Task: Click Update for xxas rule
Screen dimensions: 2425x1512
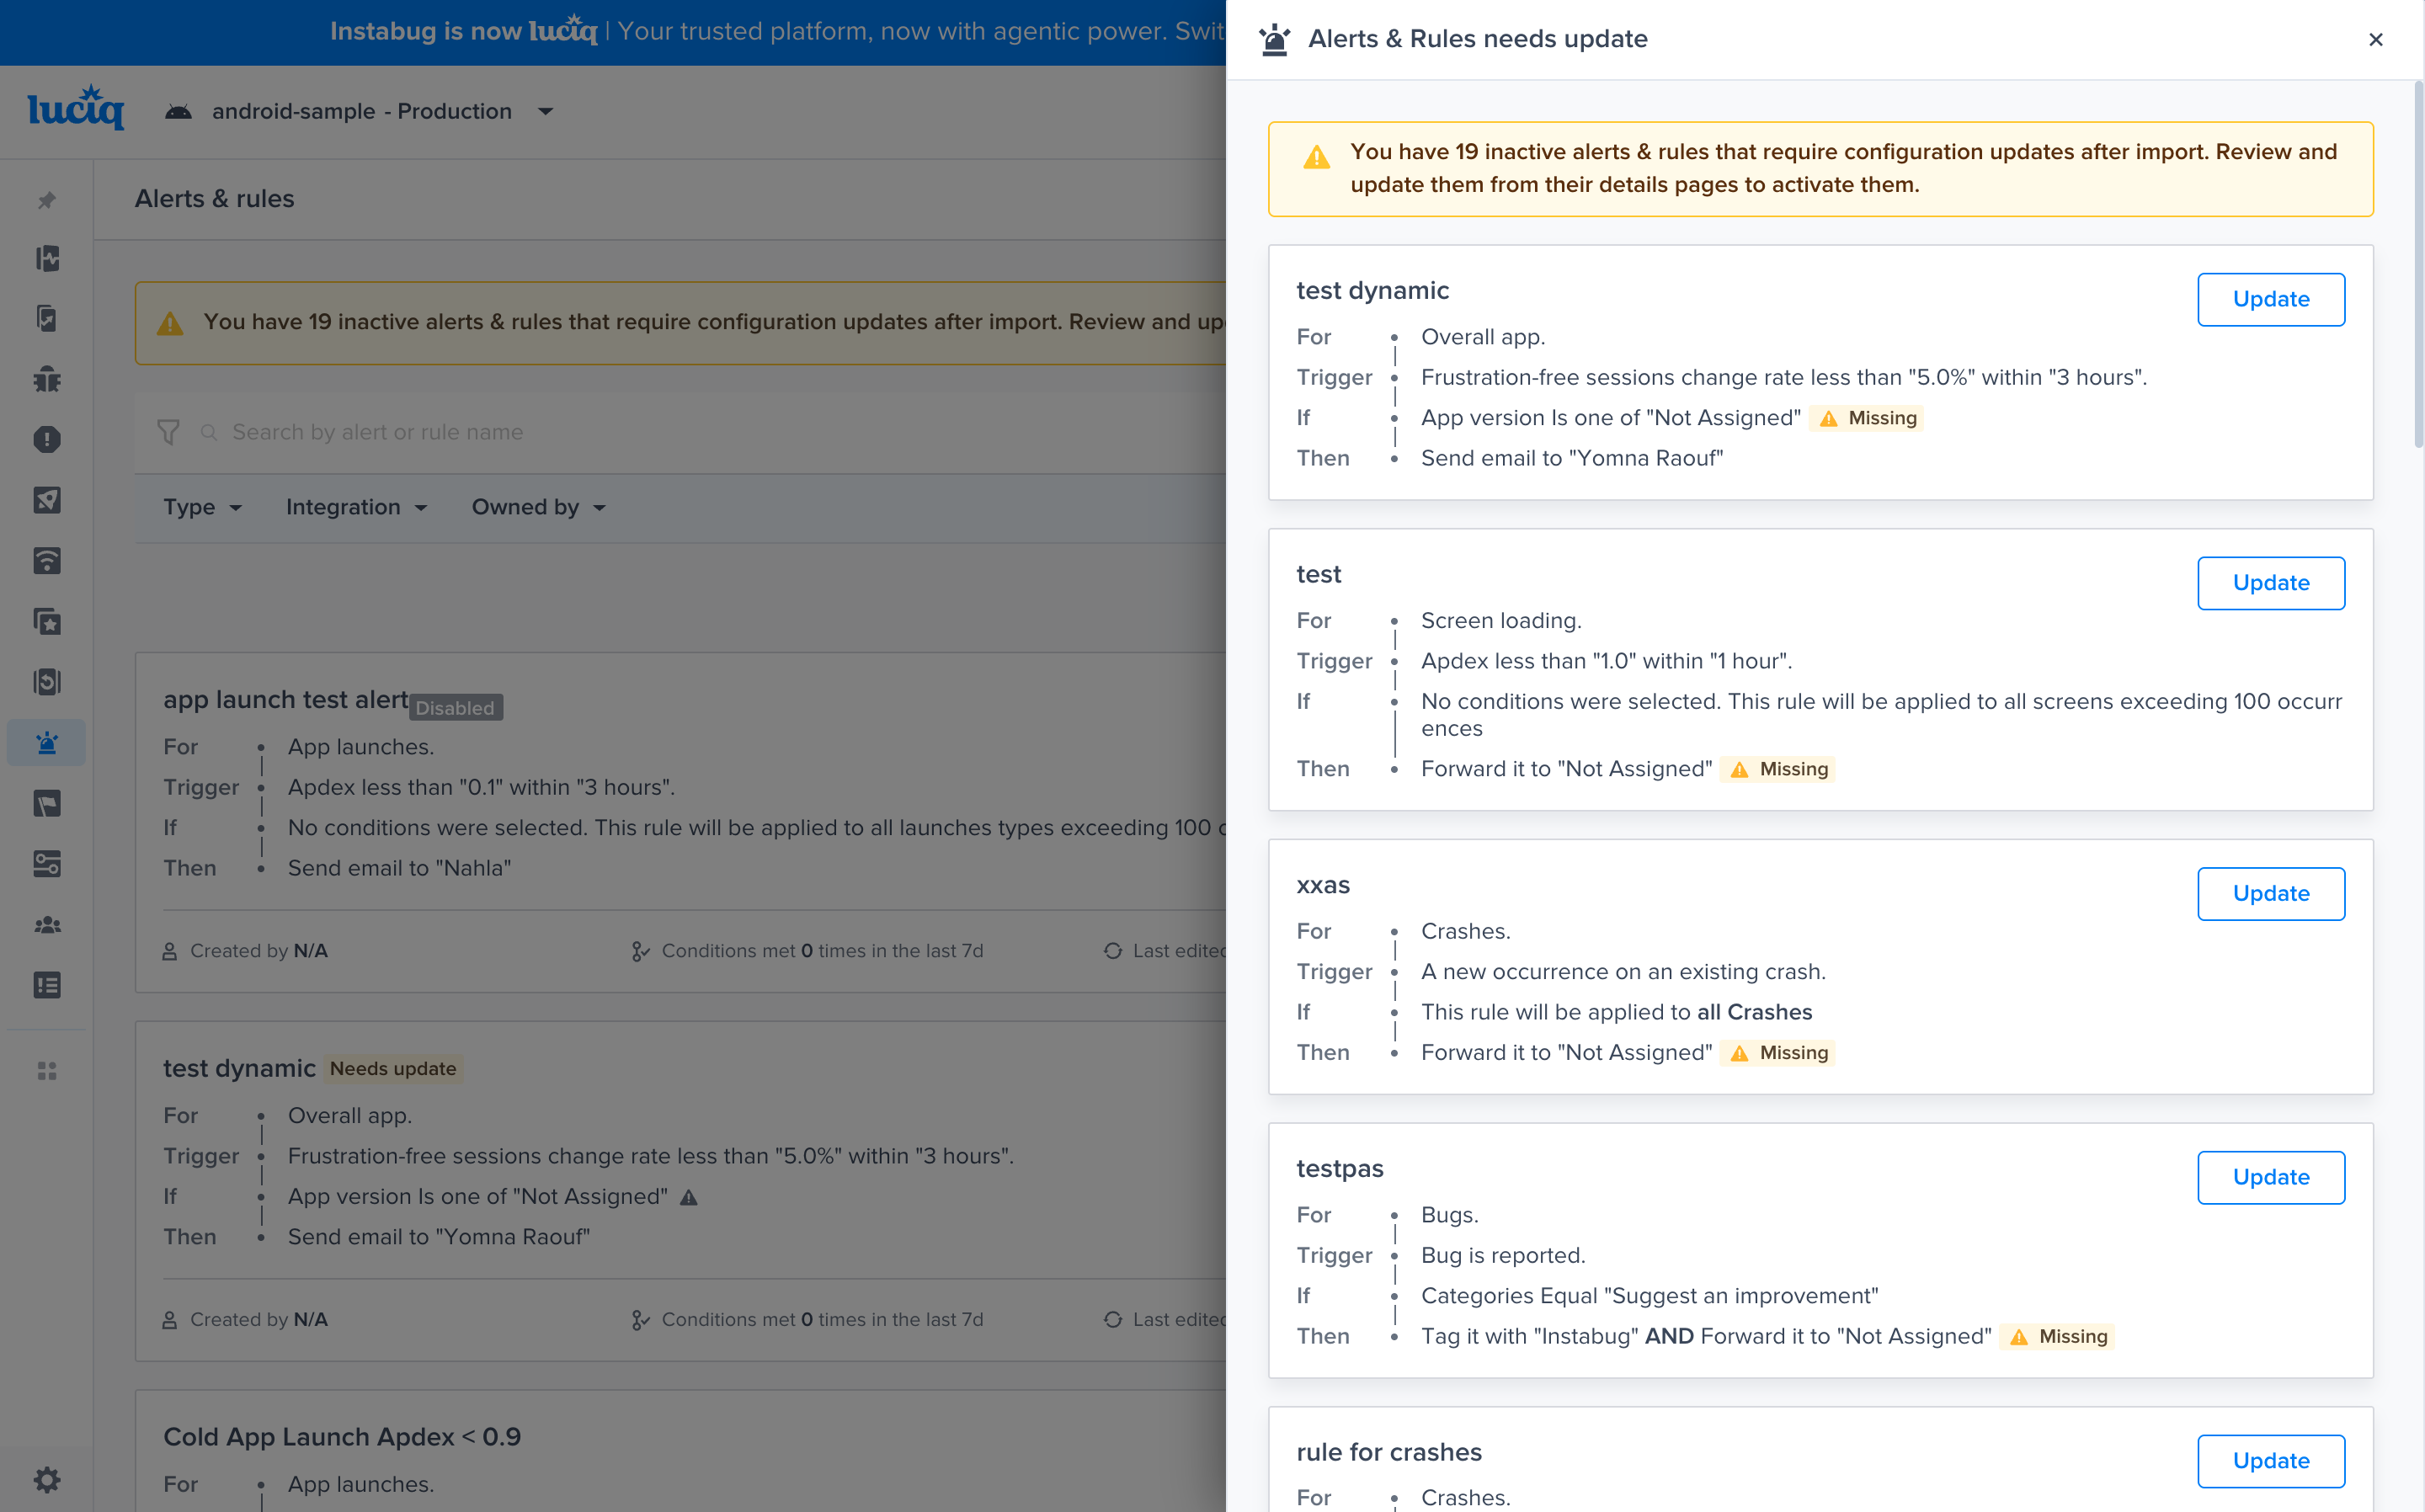Action: [2270, 893]
